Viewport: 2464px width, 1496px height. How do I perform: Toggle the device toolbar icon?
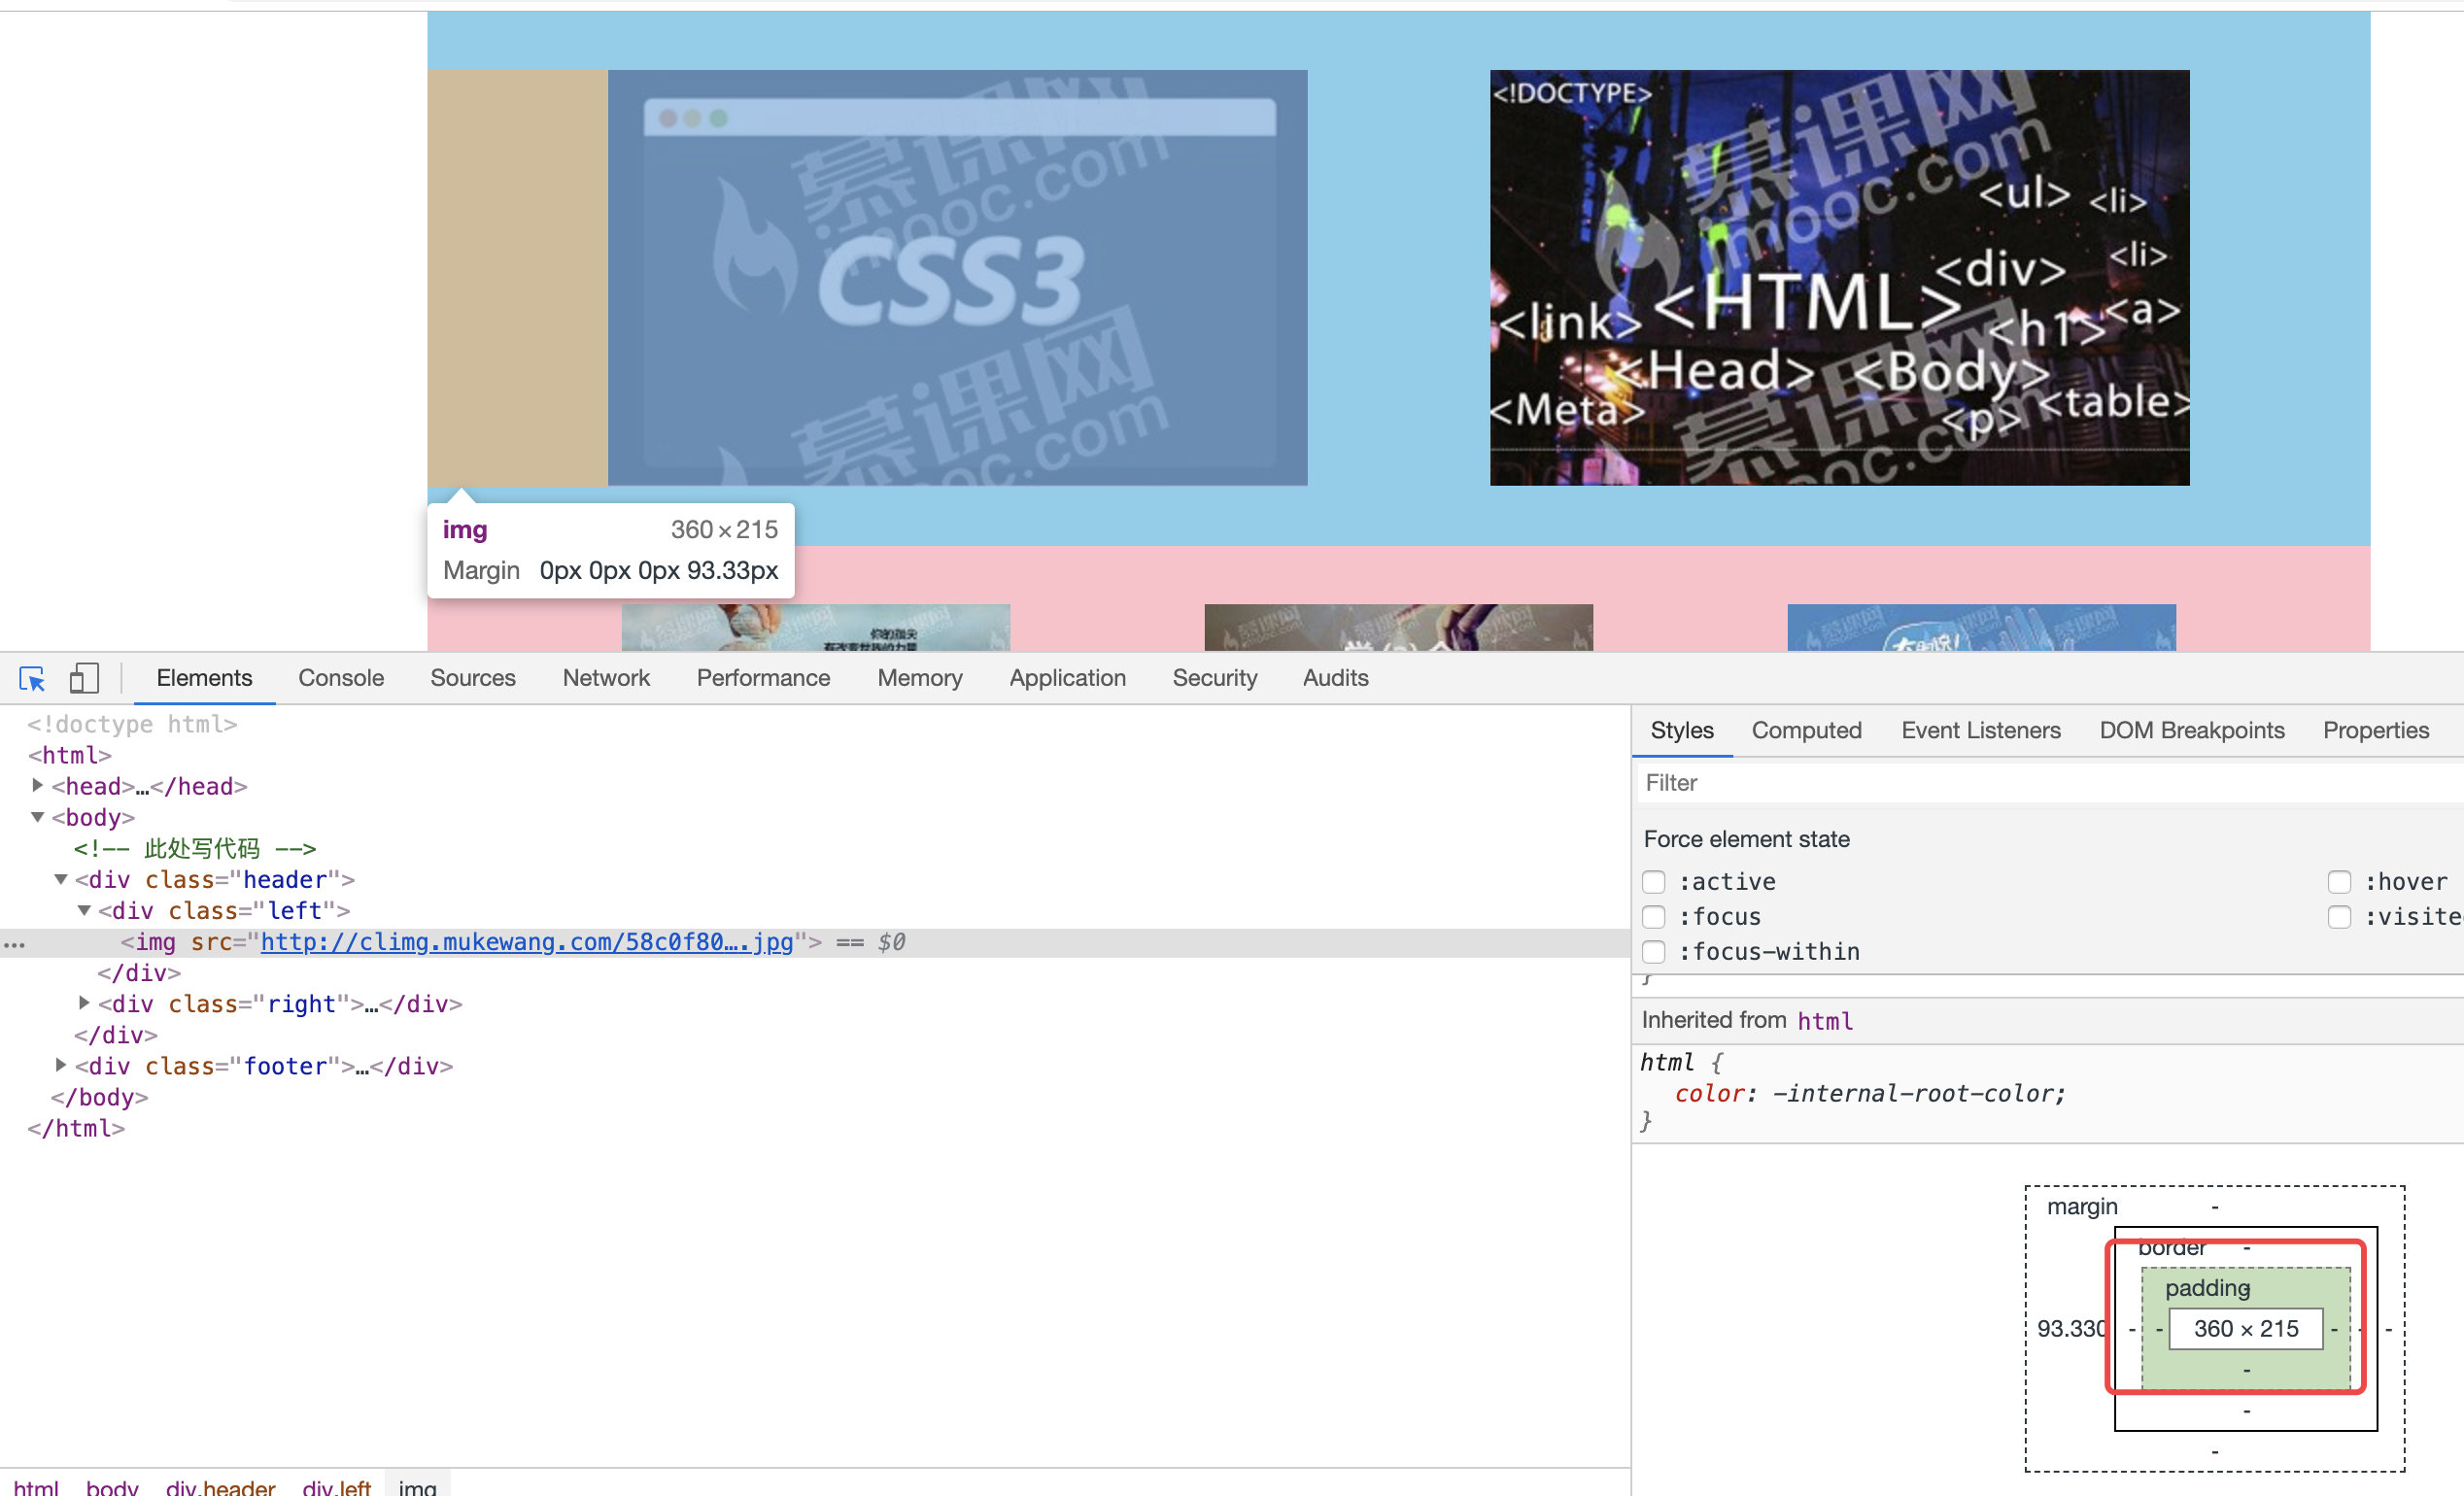[x=84, y=679]
